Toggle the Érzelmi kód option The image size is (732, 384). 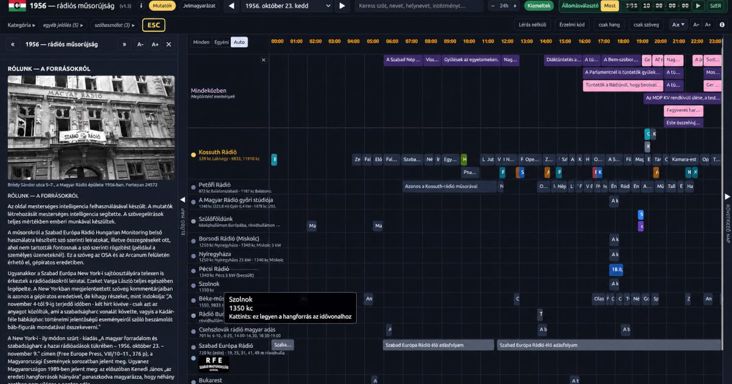[x=572, y=25]
